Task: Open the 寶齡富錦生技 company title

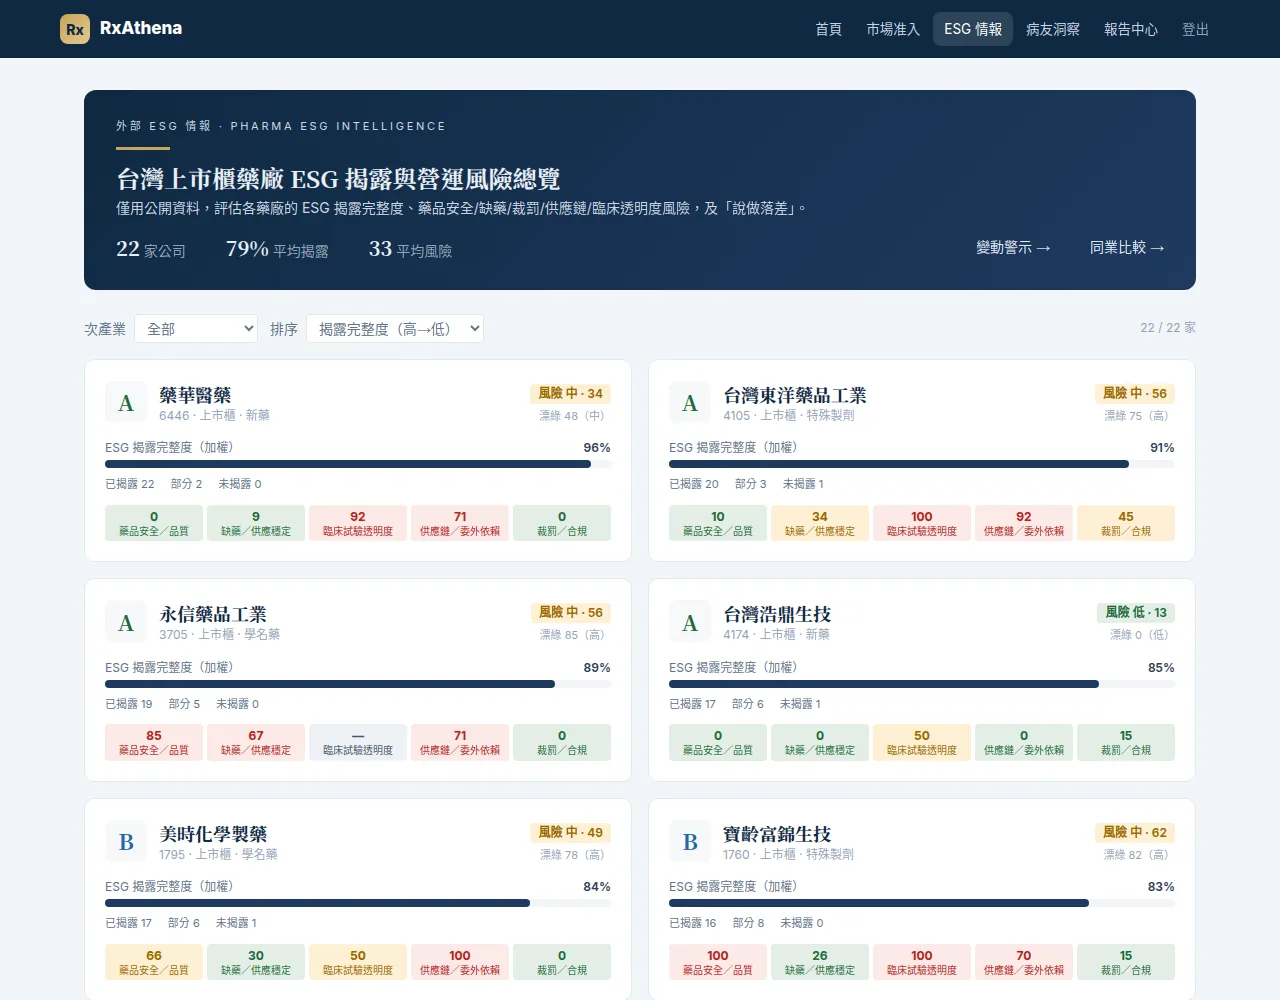Action: [777, 834]
